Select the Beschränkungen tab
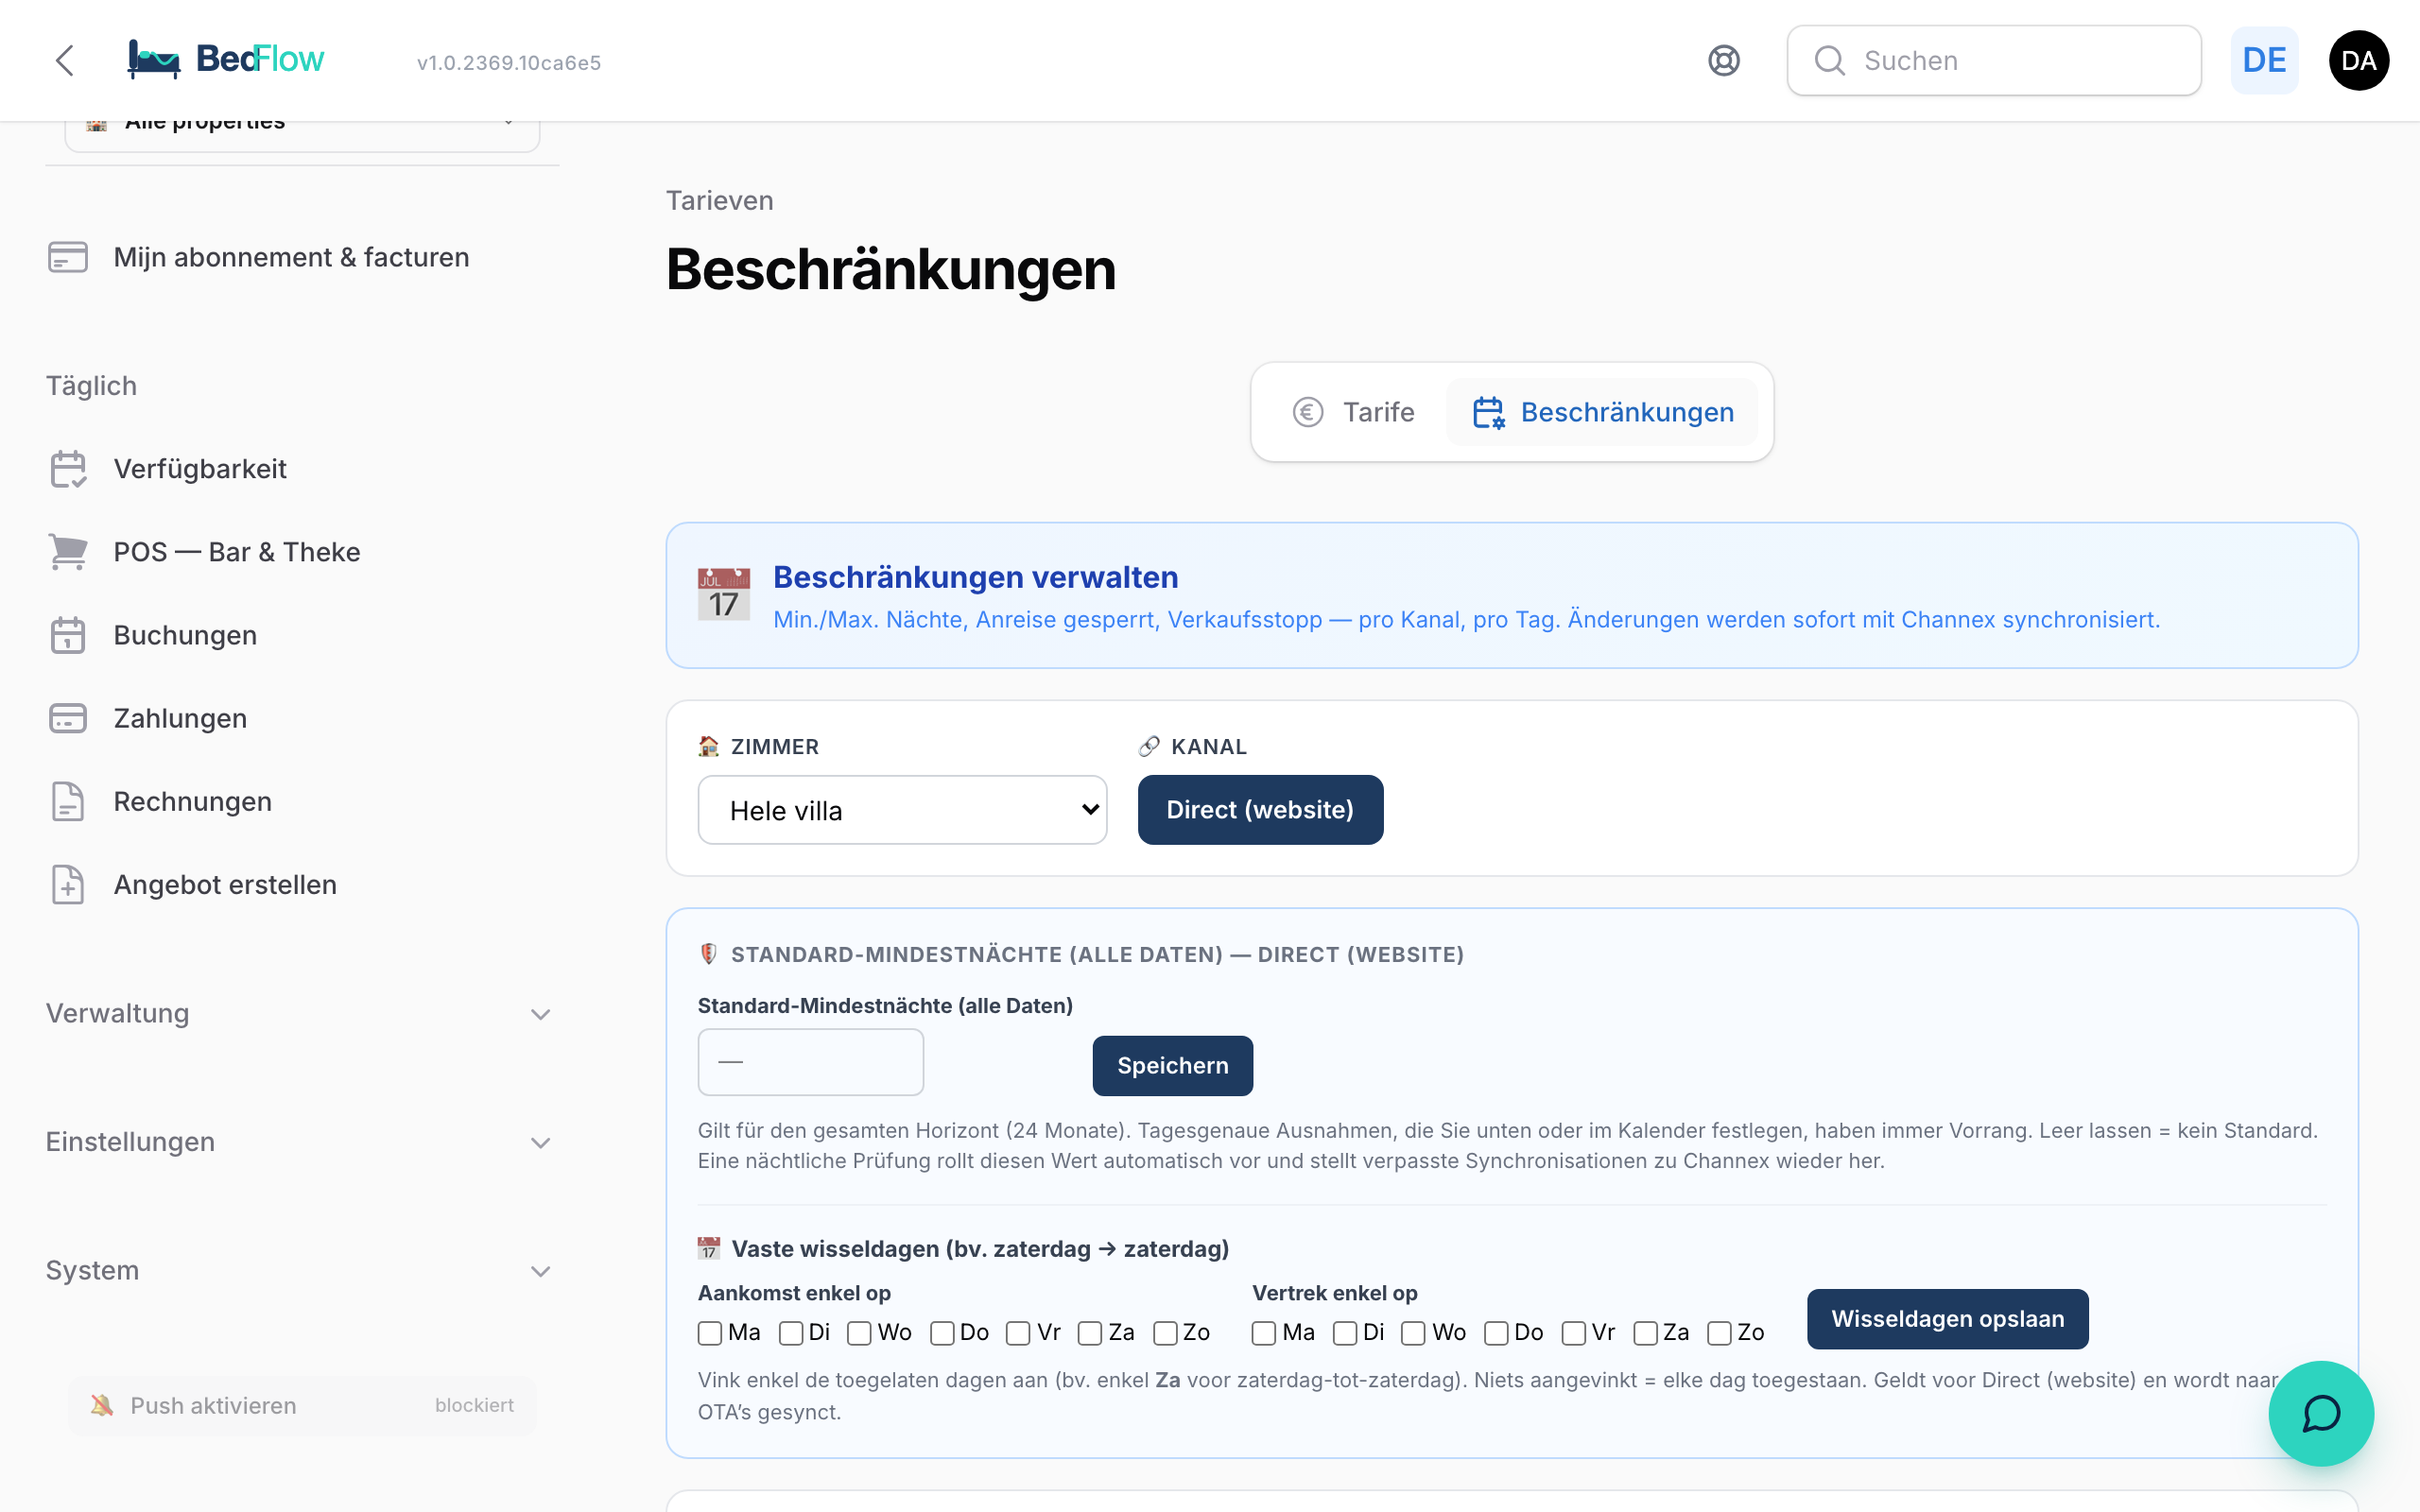 pyautogui.click(x=1602, y=412)
